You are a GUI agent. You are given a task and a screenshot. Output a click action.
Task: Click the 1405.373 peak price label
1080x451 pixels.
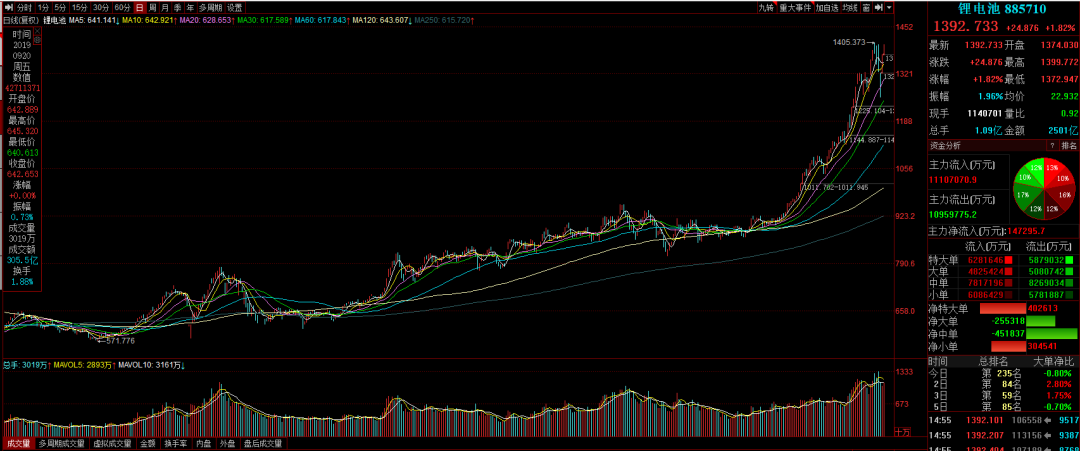[x=850, y=42]
